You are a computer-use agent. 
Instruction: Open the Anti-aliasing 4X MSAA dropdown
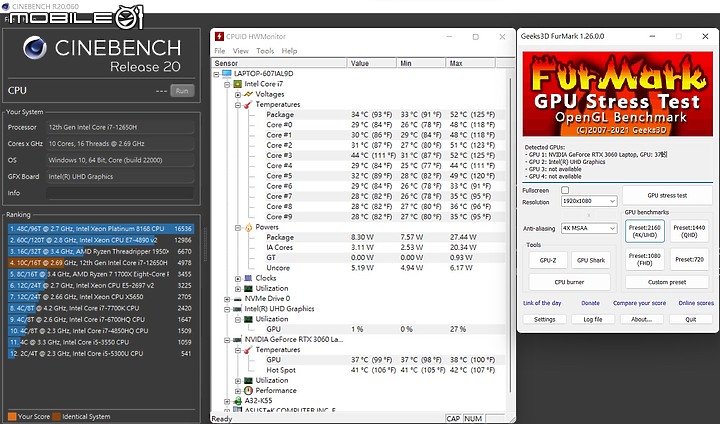[589, 228]
